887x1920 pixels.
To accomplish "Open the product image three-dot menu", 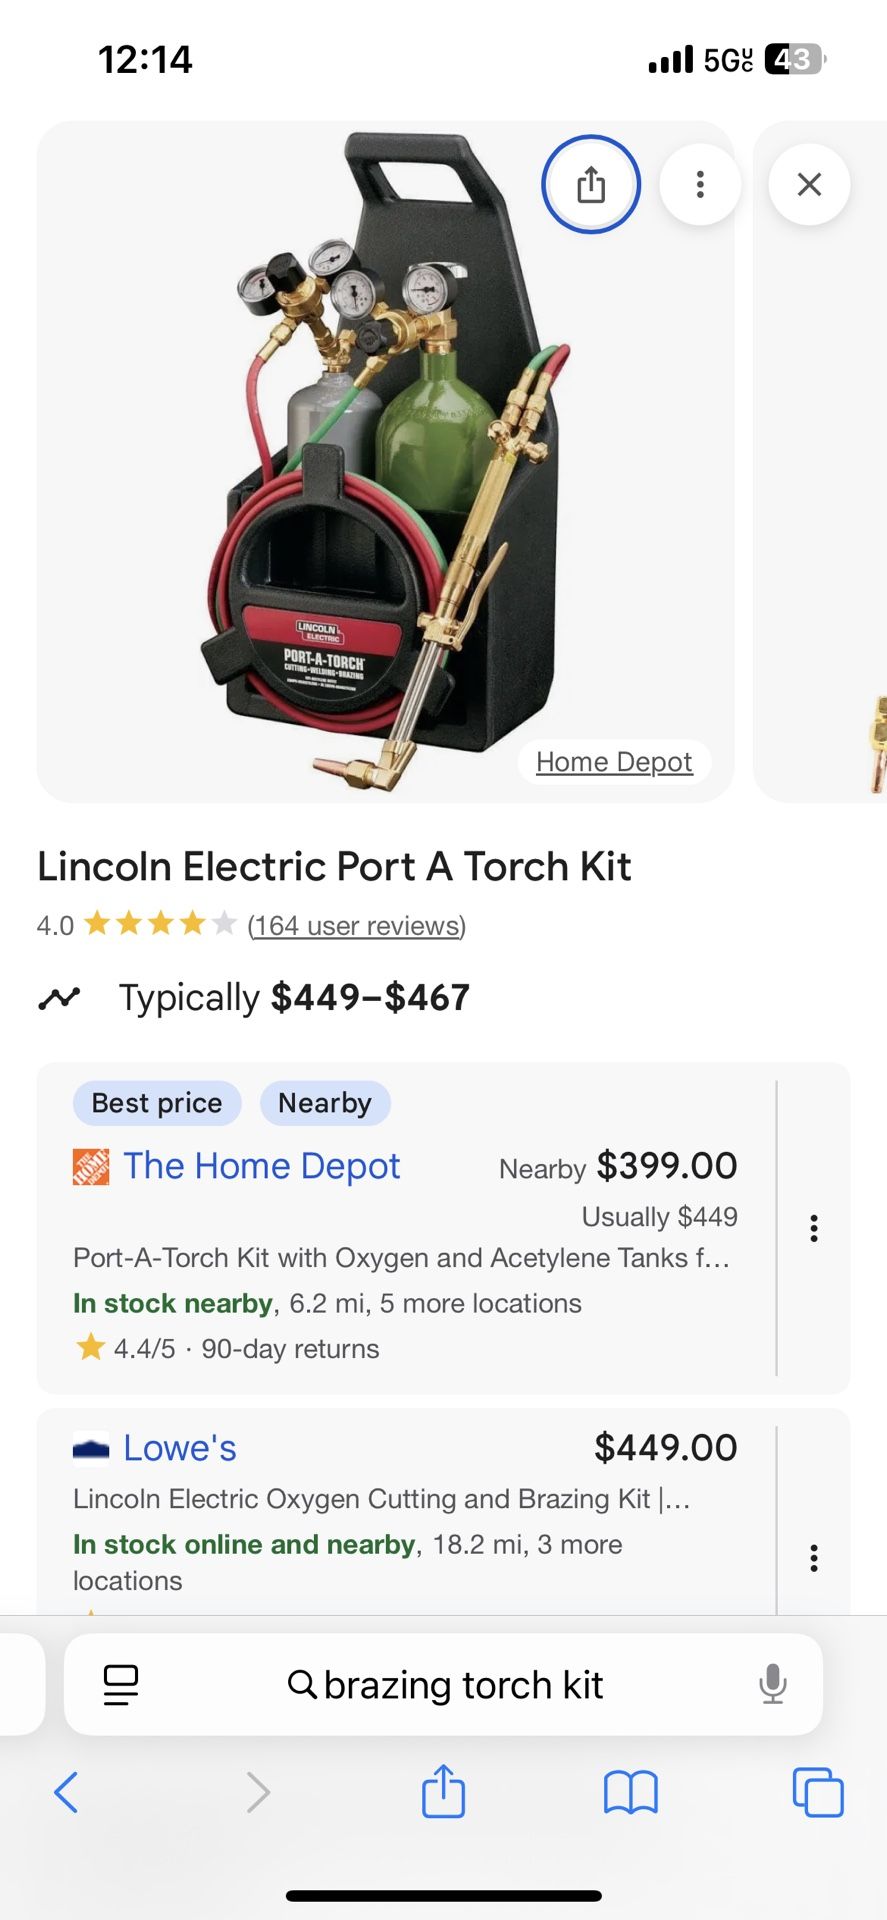I will (700, 184).
